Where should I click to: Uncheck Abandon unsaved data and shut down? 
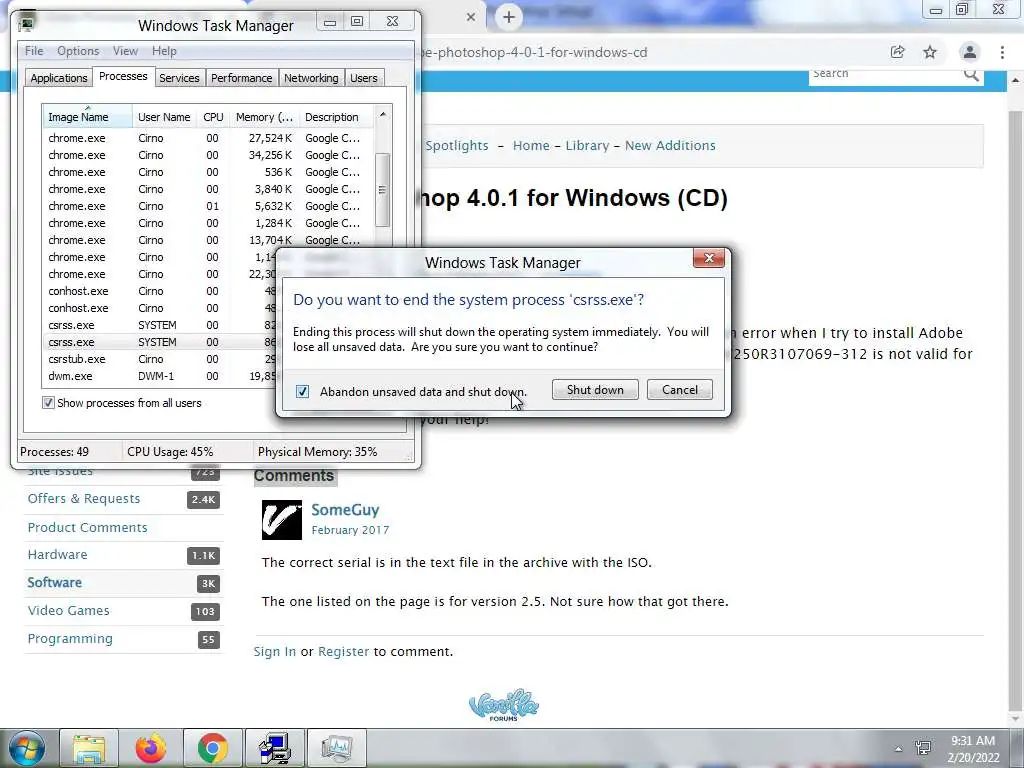coord(302,391)
